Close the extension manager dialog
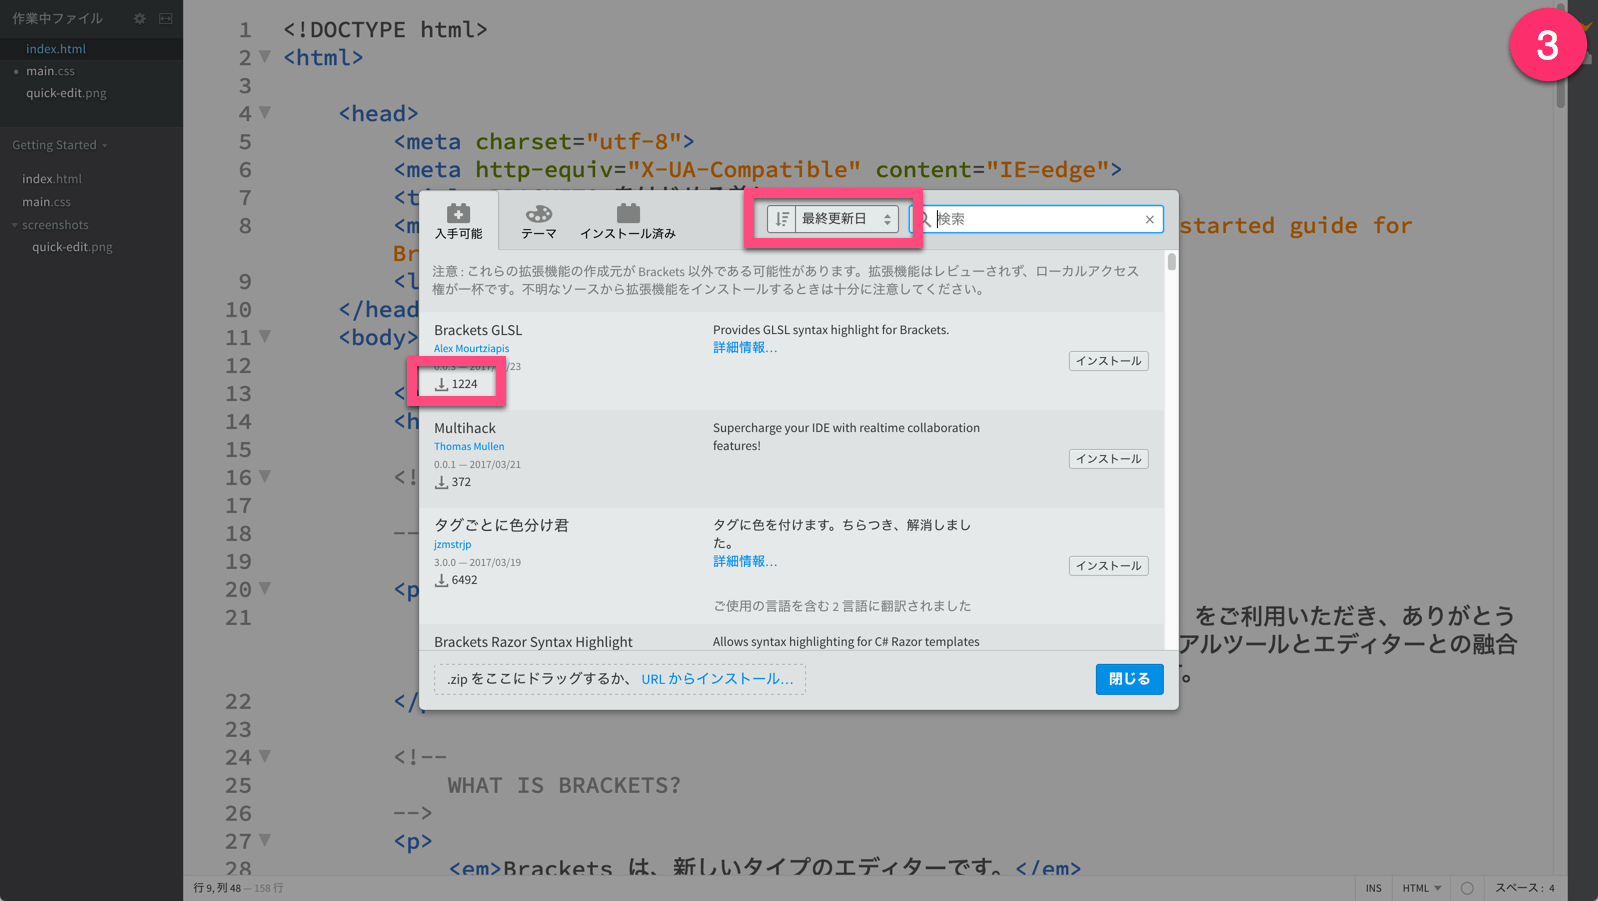 tap(1129, 679)
